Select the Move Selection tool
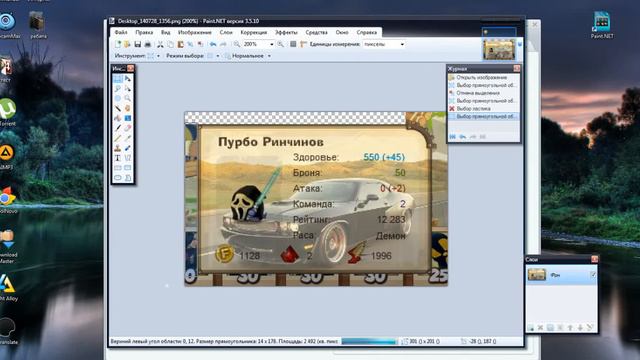 [x=128, y=89]
